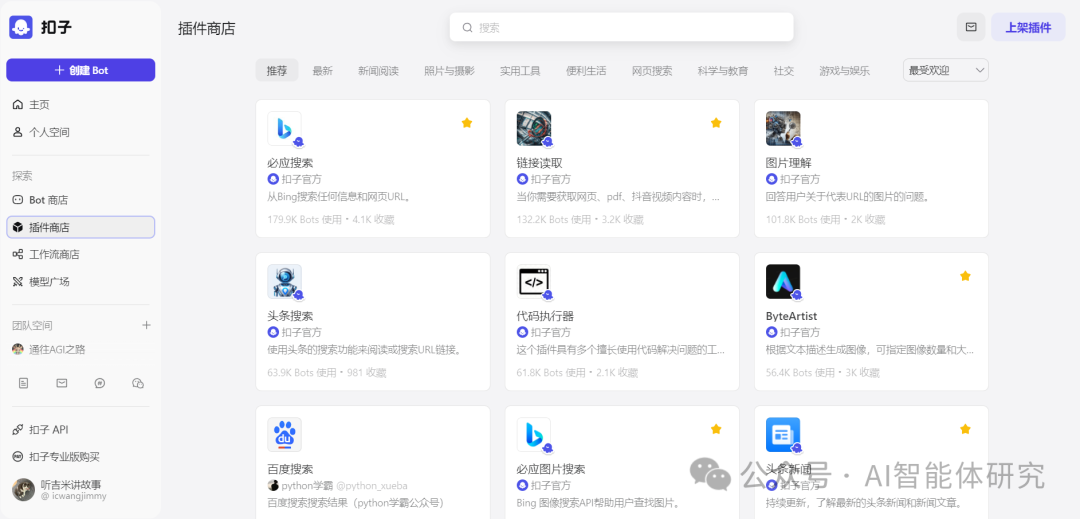Toggle favorite star on 必应搜索 card

(x=467, y=123)
